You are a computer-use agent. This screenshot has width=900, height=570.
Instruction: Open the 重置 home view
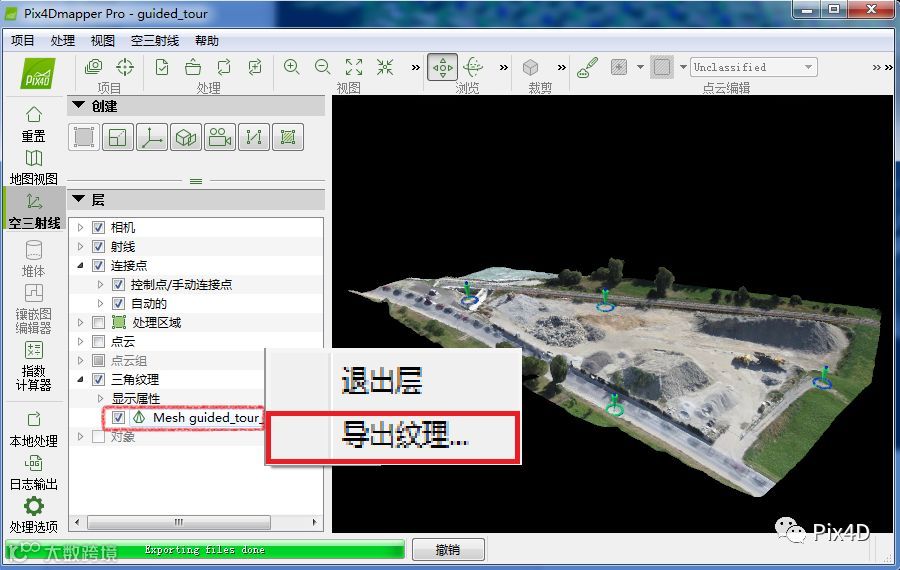33,124
